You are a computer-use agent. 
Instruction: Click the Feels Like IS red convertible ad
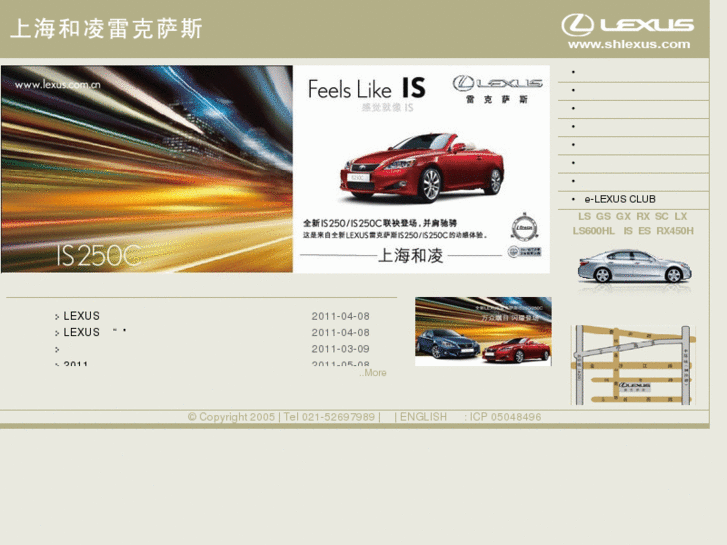pos(421,169)
